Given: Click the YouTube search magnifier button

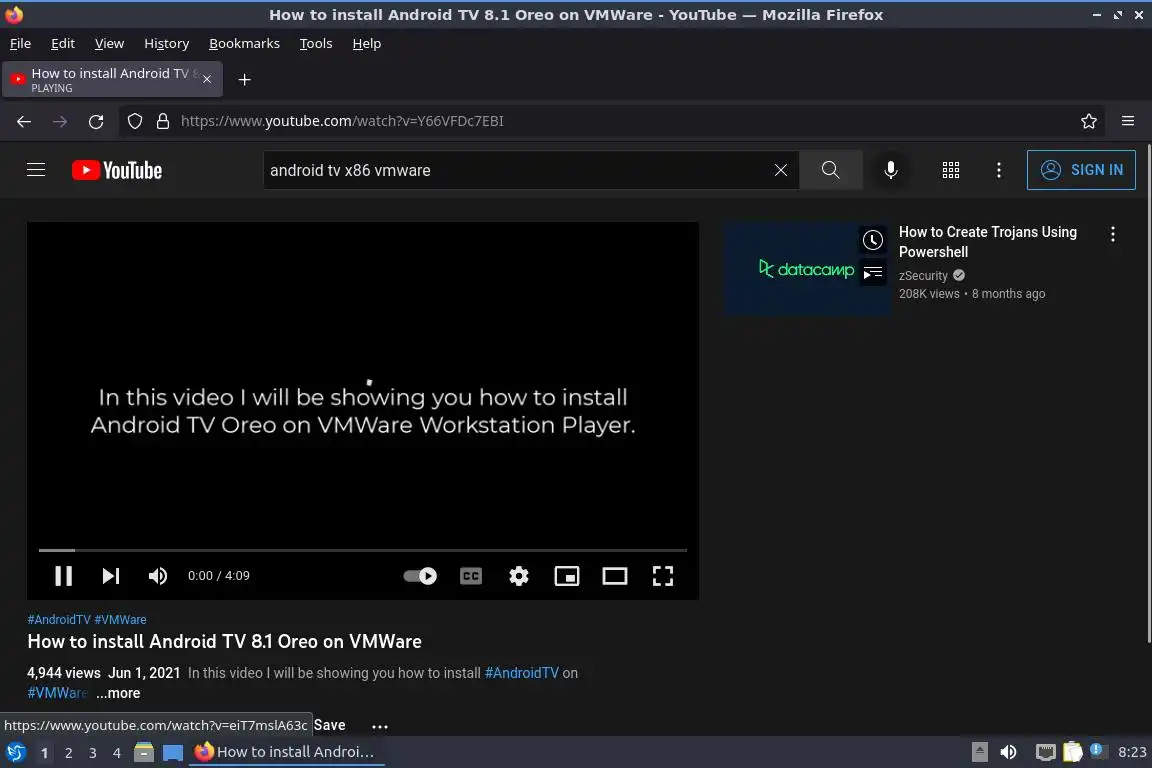Looking at the screenshot, I should pyautogui.click(x=830, y=170).
